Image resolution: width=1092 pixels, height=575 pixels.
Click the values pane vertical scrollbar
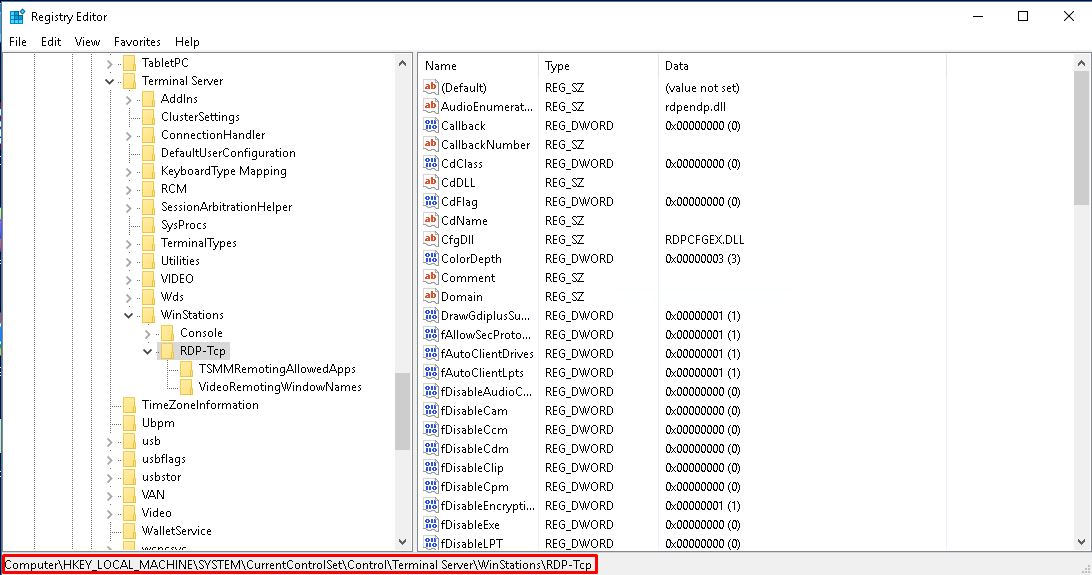click(x=1082, y=300)
